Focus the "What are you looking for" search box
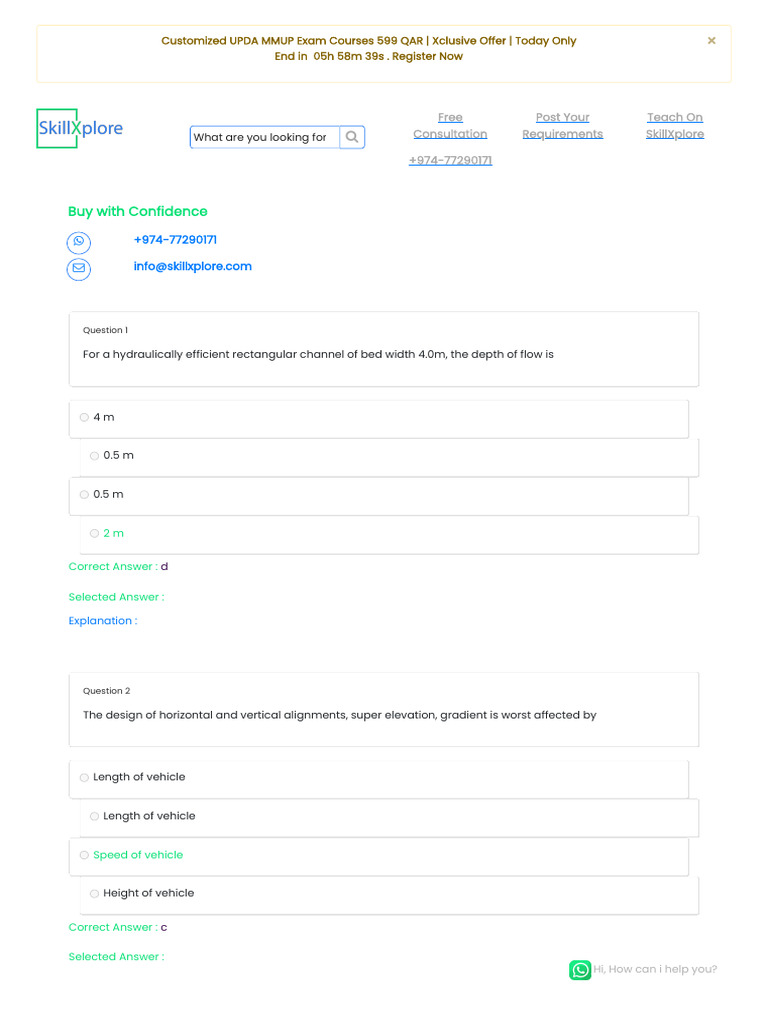The height and width of the screenshot is (1024, 768). tap(264, 137)
